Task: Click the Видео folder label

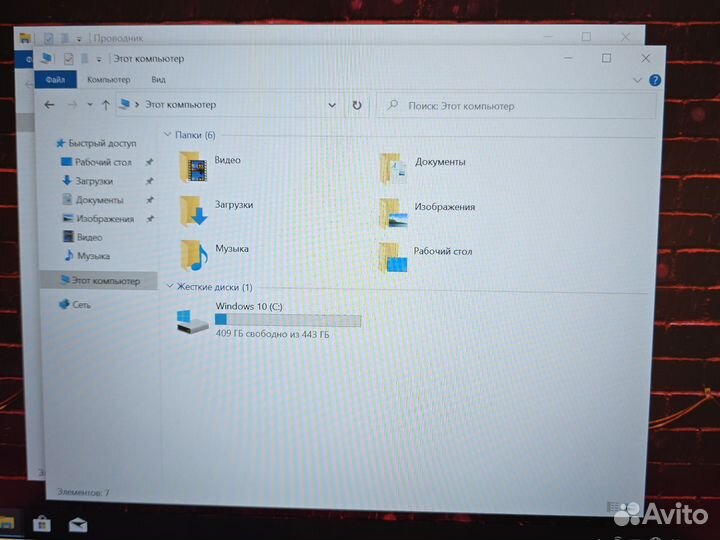Action: tap(227, 160)
